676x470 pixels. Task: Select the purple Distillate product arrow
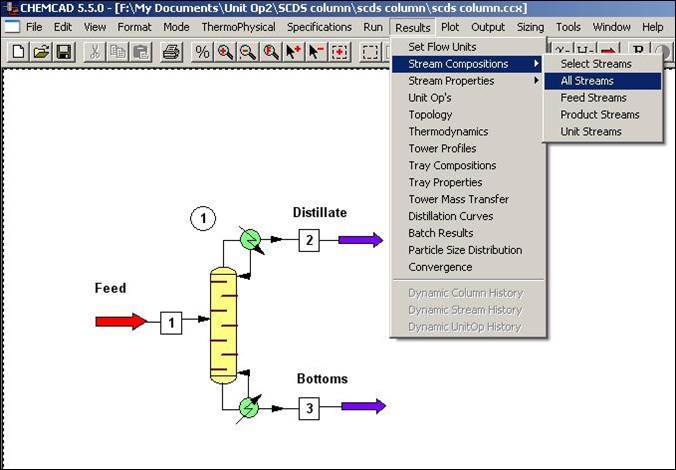pyautogui.click(x=360, y=240)
